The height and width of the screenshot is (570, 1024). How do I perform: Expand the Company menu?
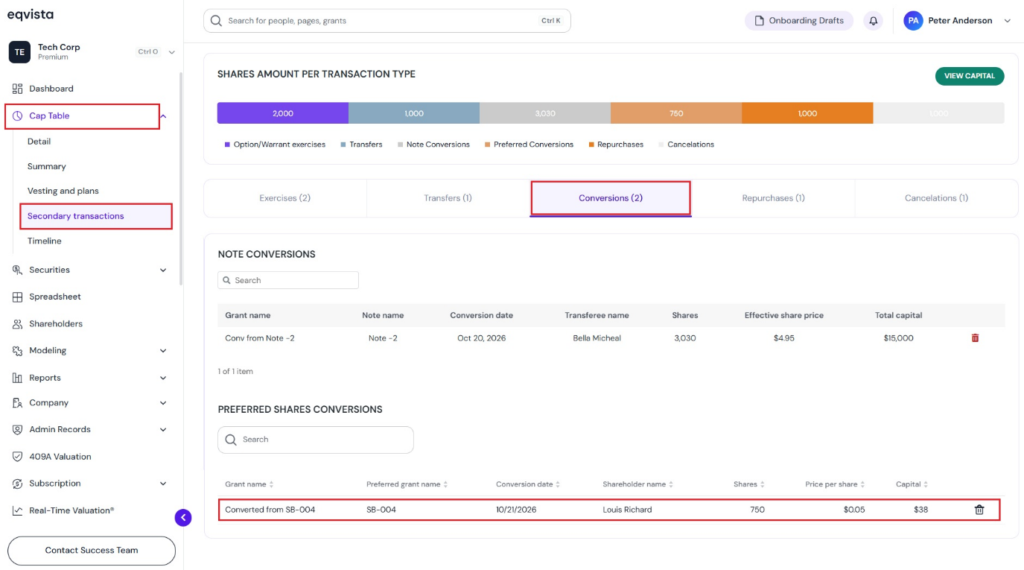click(163, 403)
